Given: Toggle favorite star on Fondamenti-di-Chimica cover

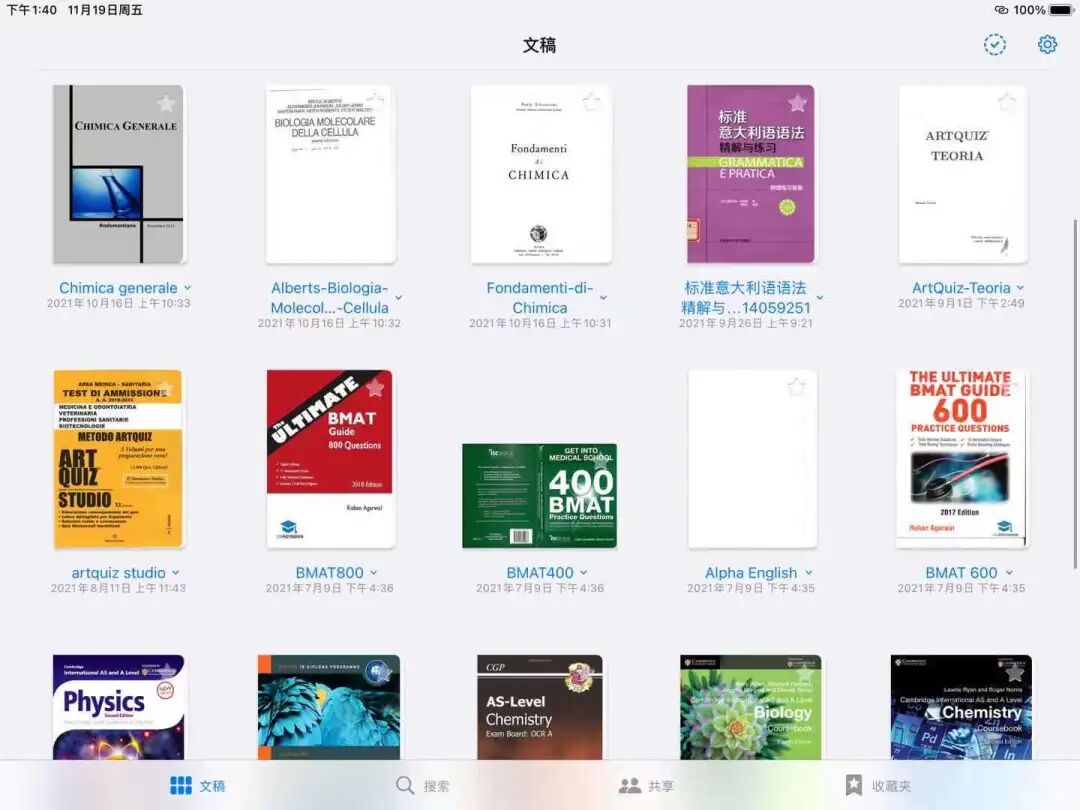Looking at the screenshot, I should click(592, 103).
